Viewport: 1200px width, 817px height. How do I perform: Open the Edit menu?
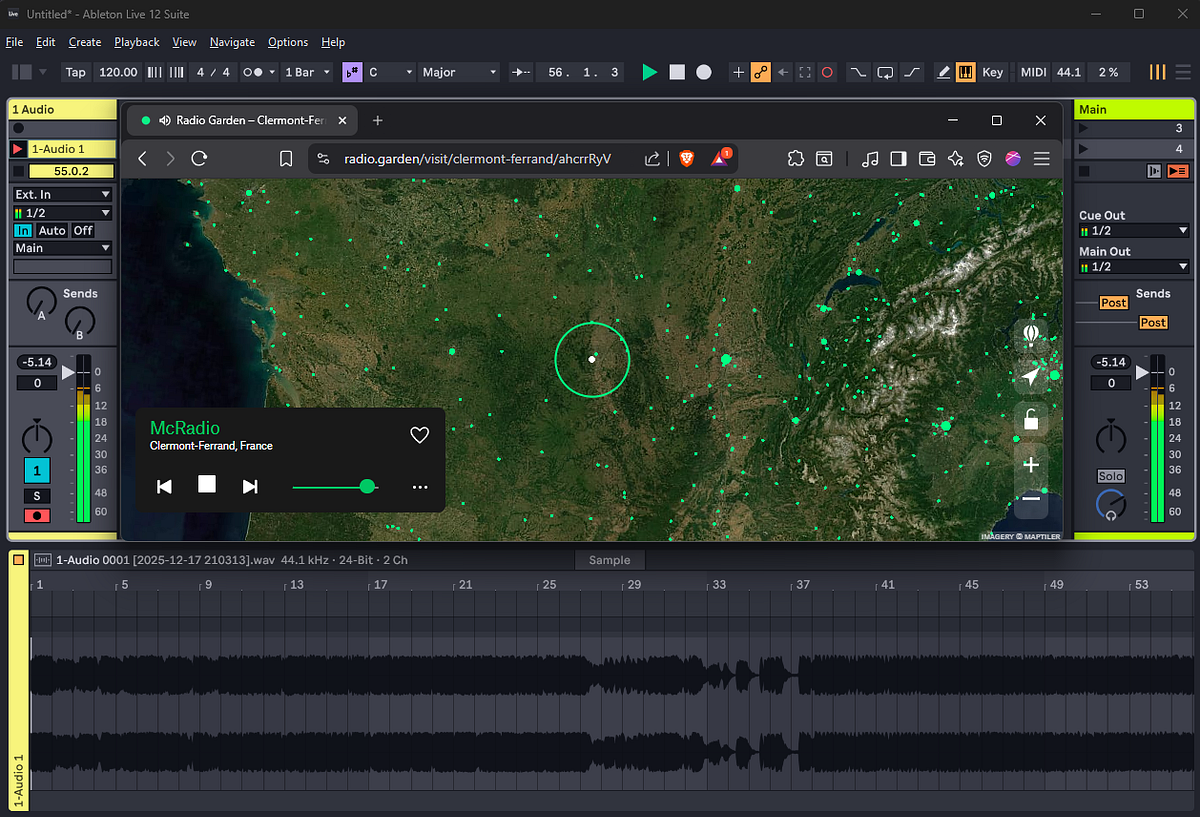tap(45, 42)
